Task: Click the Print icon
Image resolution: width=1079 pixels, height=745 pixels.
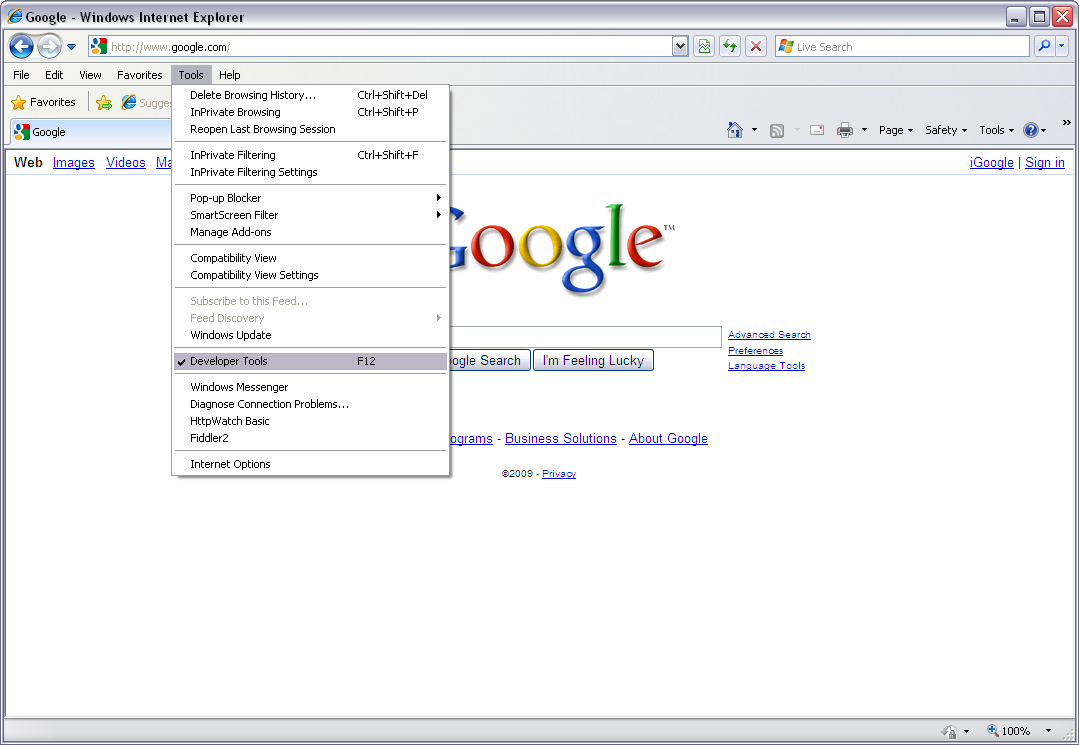Action: [845, 130]
